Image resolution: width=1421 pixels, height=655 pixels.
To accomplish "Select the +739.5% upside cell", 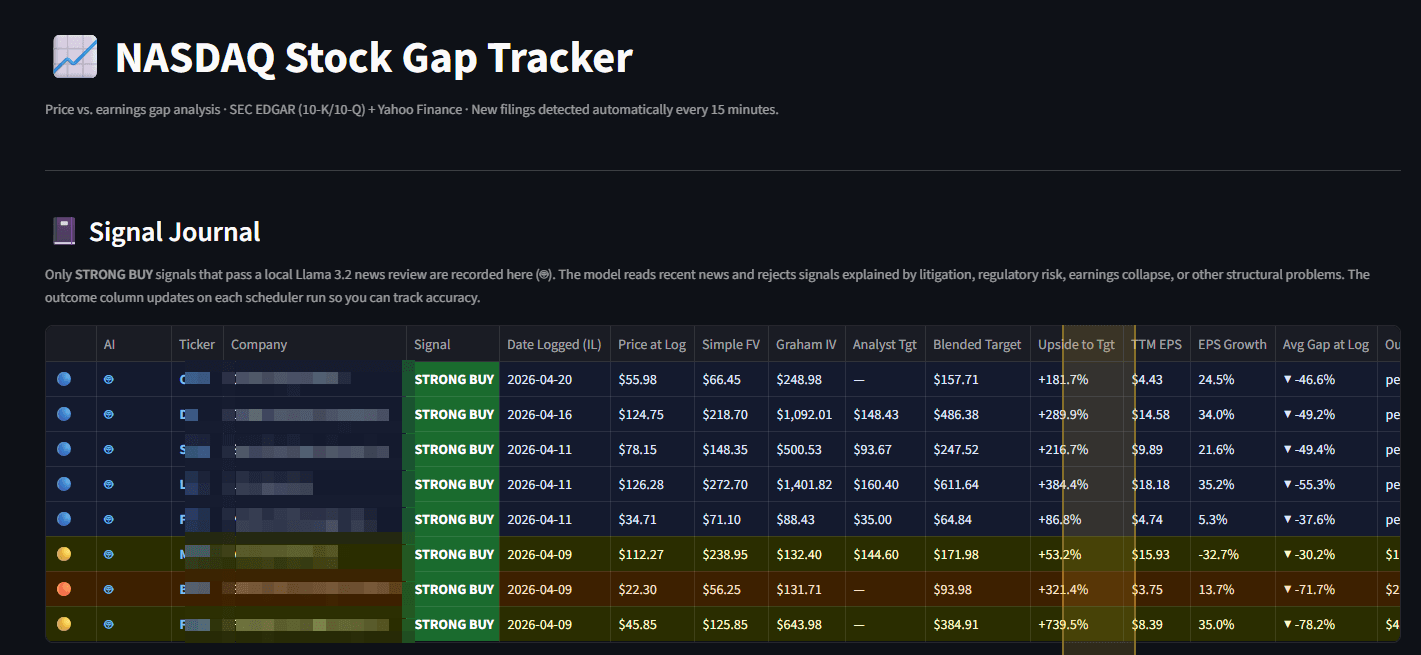I will click(x=1076, y=624).
